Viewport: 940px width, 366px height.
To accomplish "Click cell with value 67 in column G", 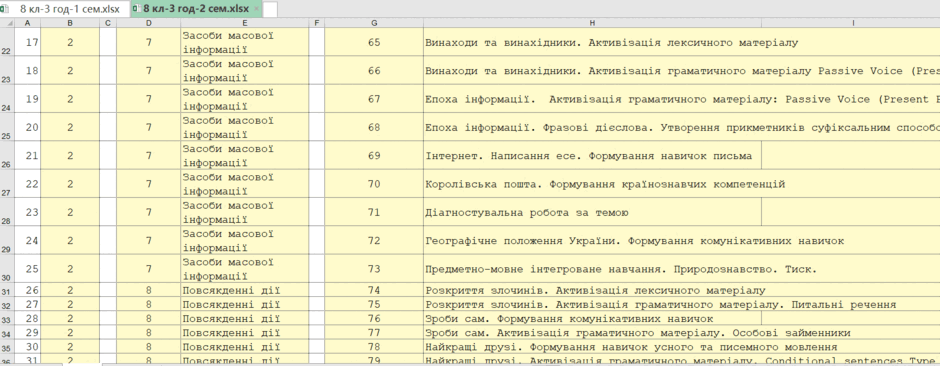I will (374, 98).
